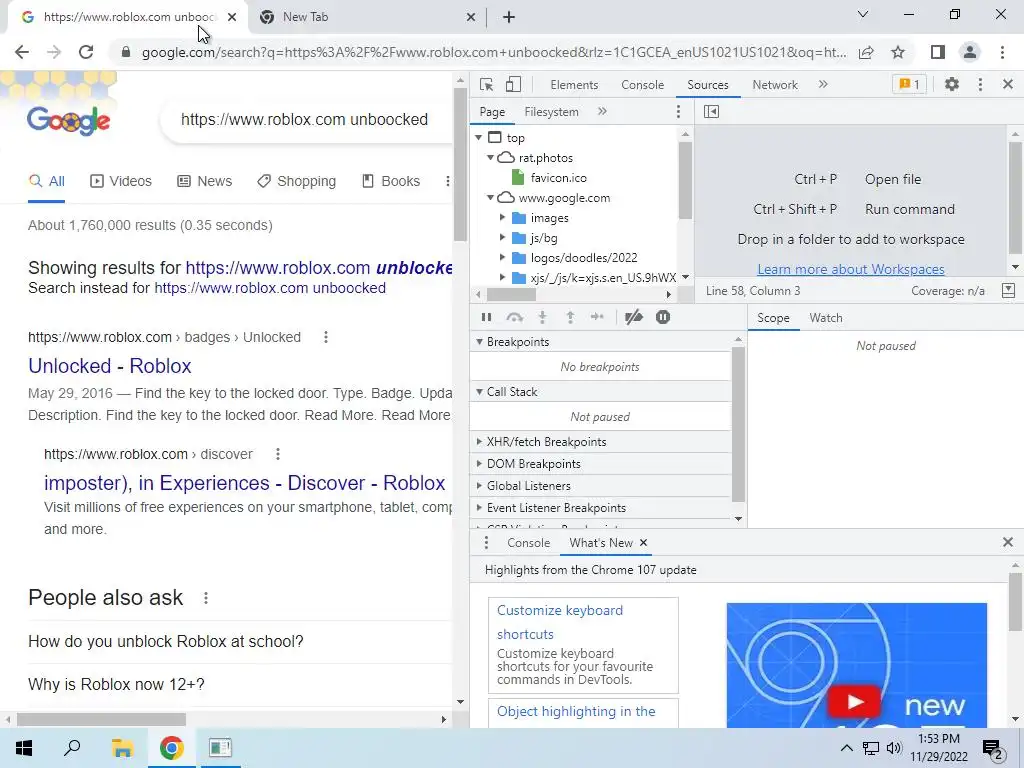The width and height of the screenshot is (1024, 768).
Task: Select the inspect element picker icon
Action: coord(486,84)
